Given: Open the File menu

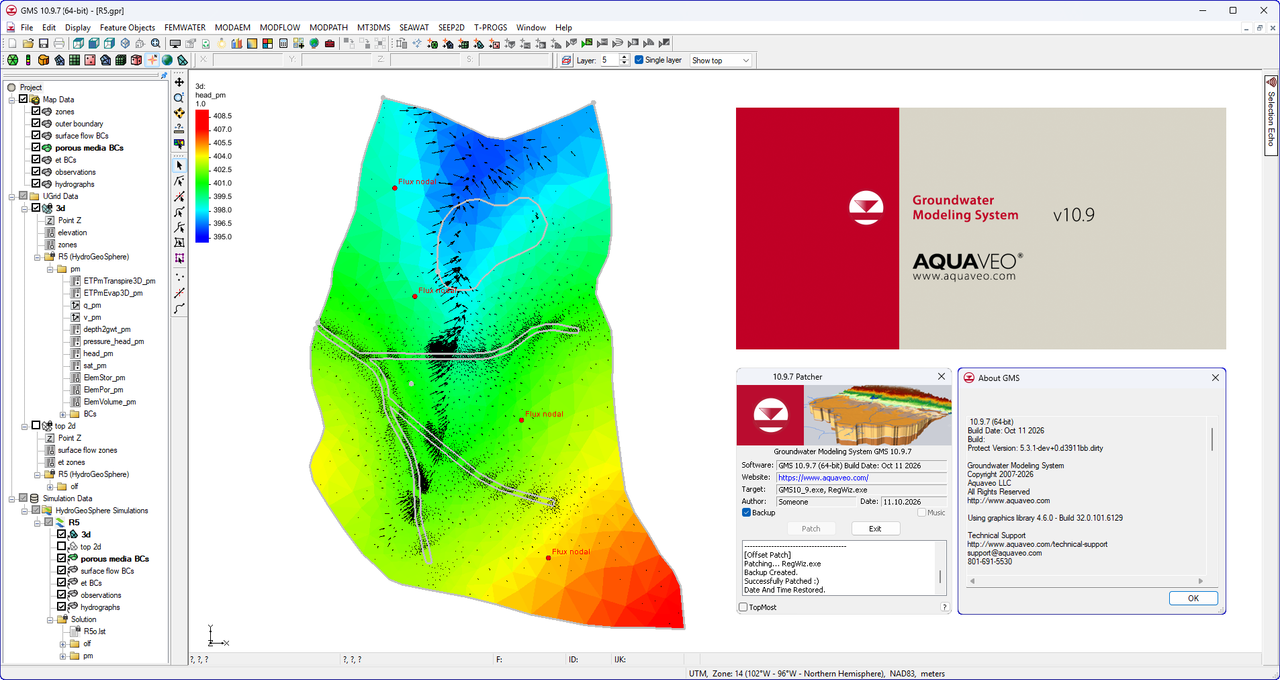Looking at the screenshot, I should (x=27, y=27).
